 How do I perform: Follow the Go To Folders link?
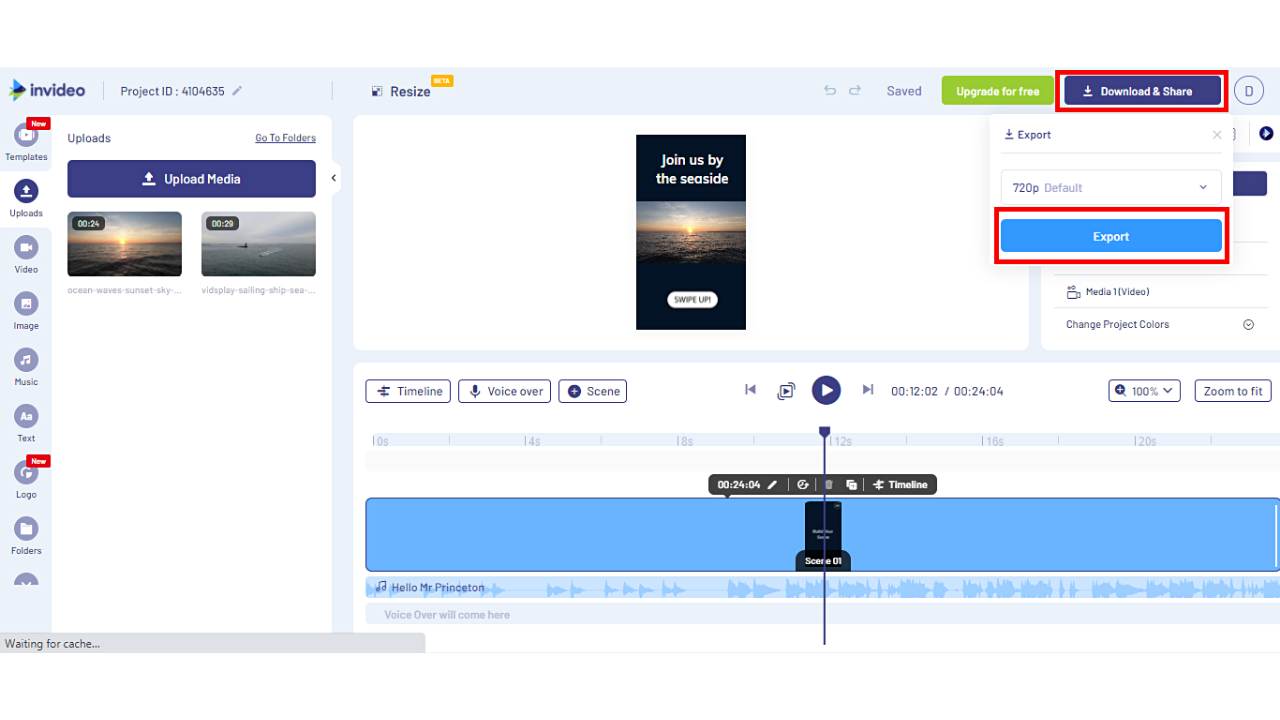[x=285, y=137]
